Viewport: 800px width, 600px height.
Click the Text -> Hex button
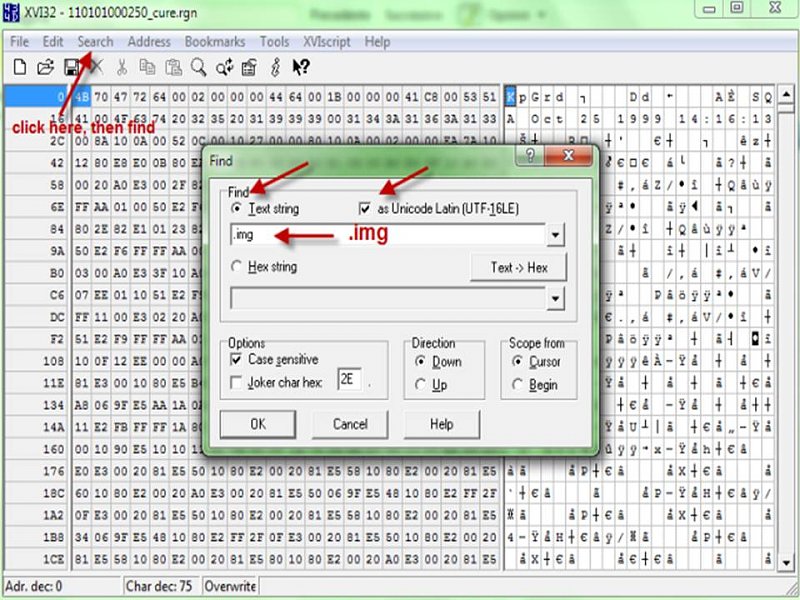click(518, 268)
